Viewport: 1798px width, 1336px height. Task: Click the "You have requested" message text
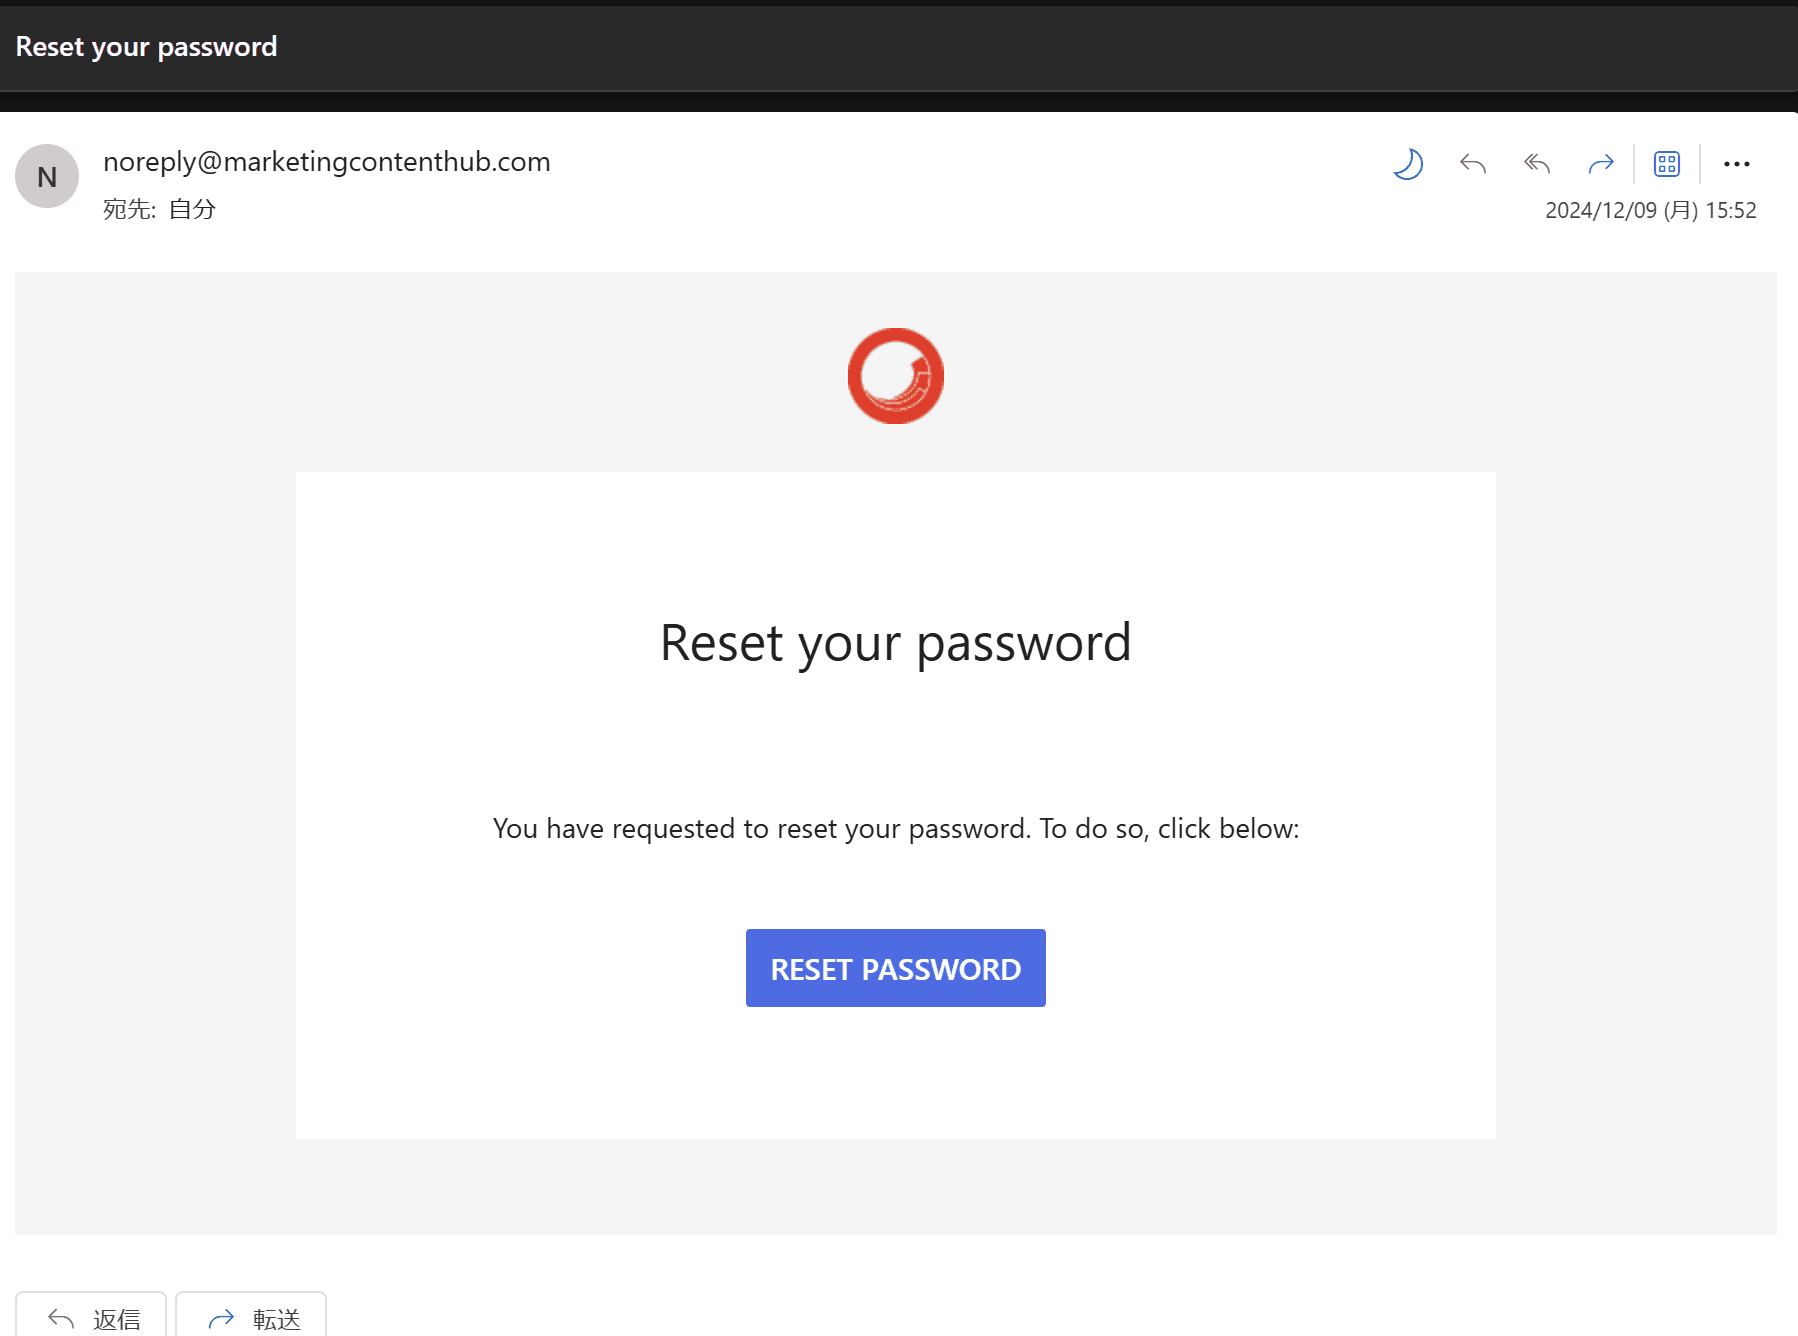[895, 829]
